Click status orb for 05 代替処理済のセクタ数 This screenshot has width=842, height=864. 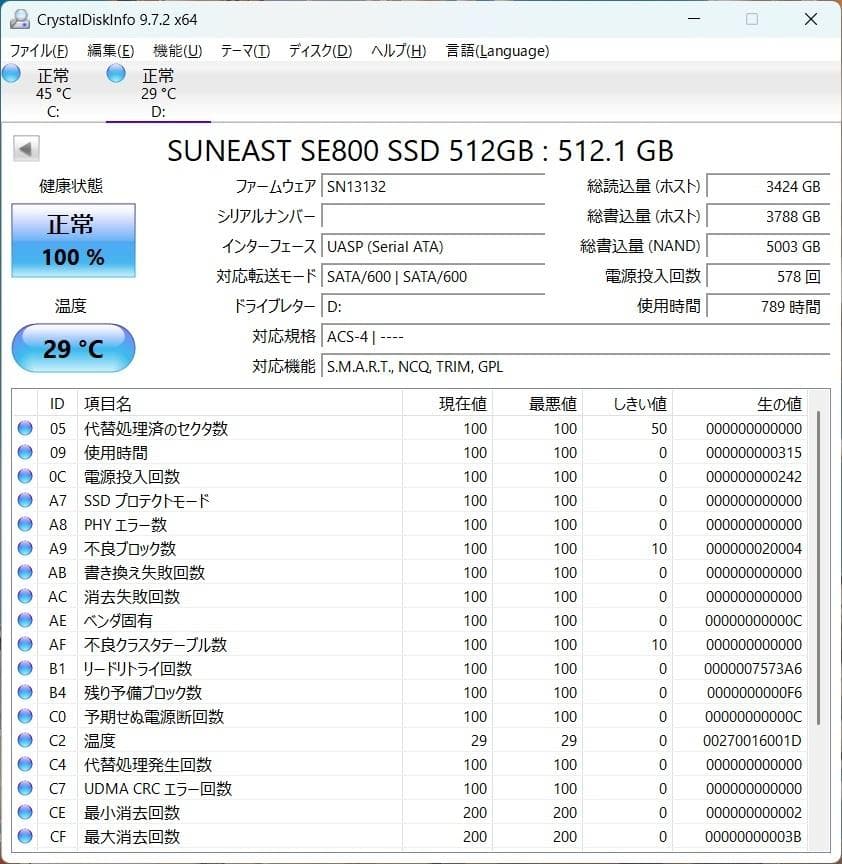25,428
